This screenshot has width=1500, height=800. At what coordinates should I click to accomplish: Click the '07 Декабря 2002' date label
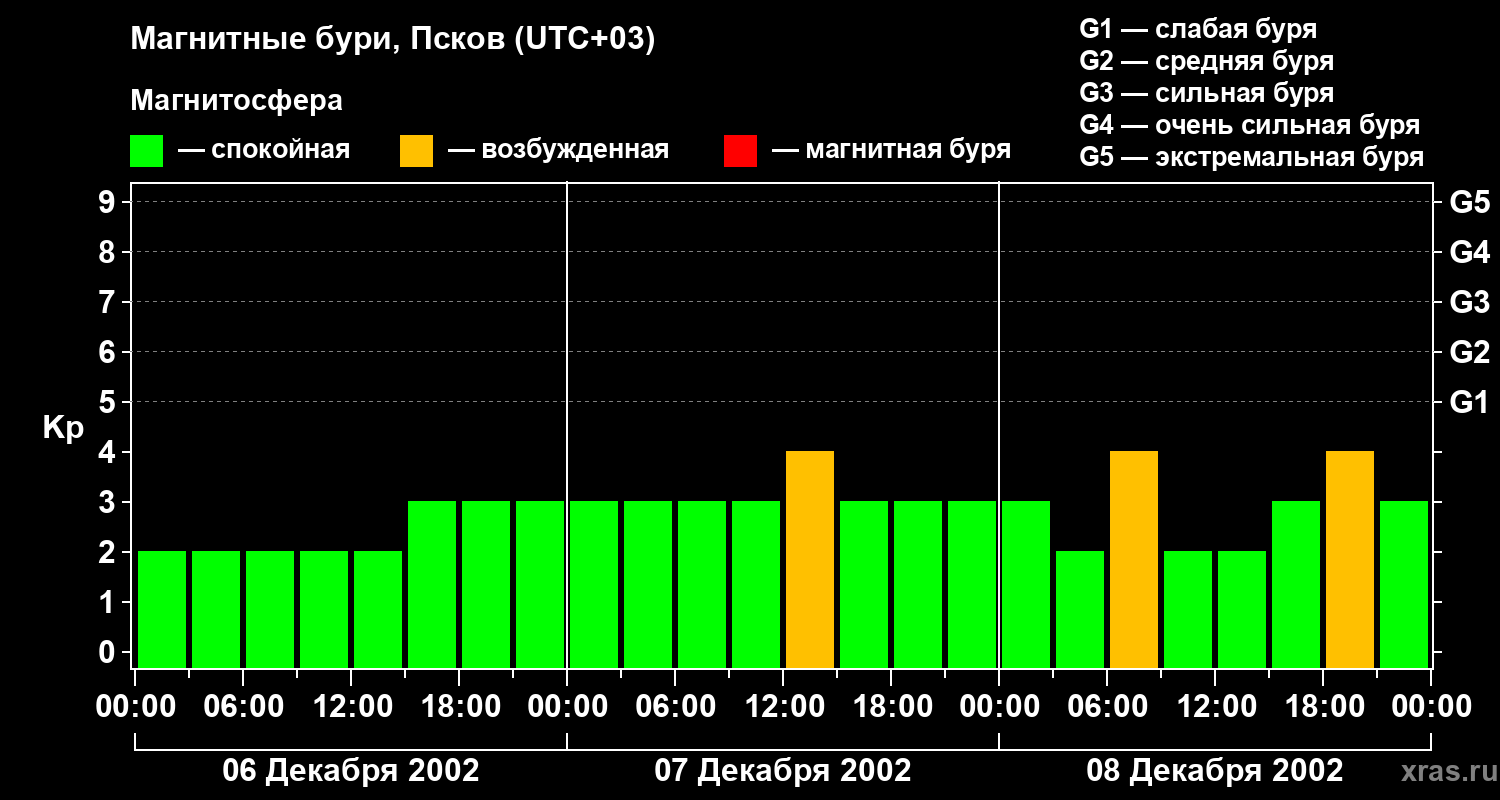point(783,771)
